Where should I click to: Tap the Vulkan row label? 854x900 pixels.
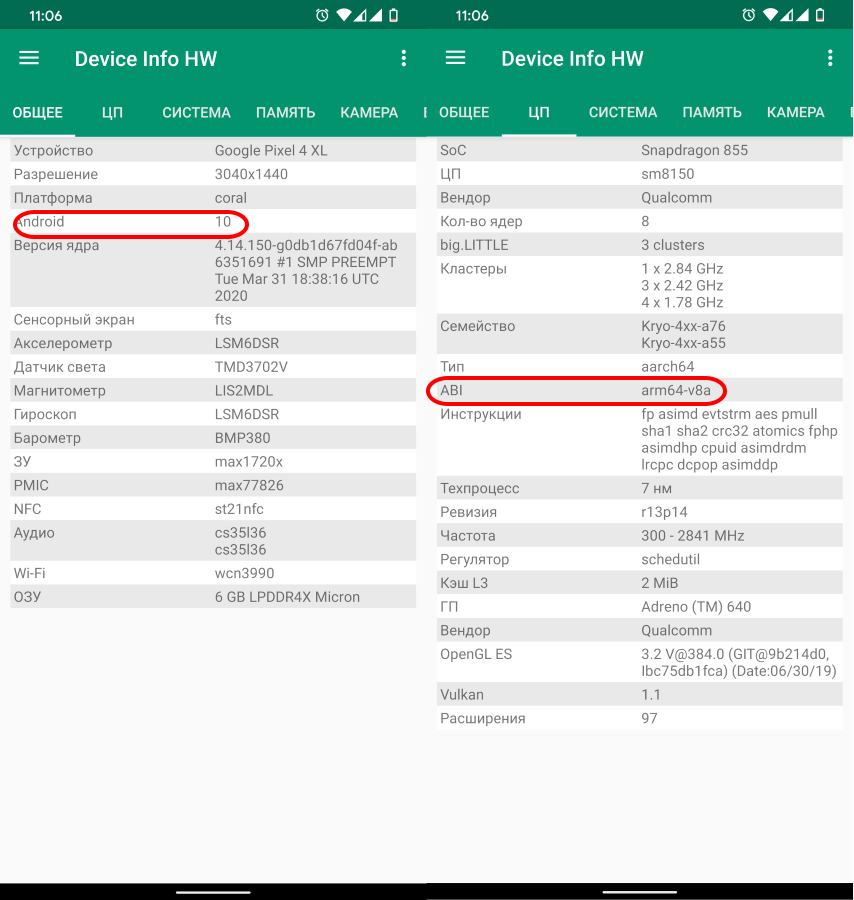(x=462, y=695)
